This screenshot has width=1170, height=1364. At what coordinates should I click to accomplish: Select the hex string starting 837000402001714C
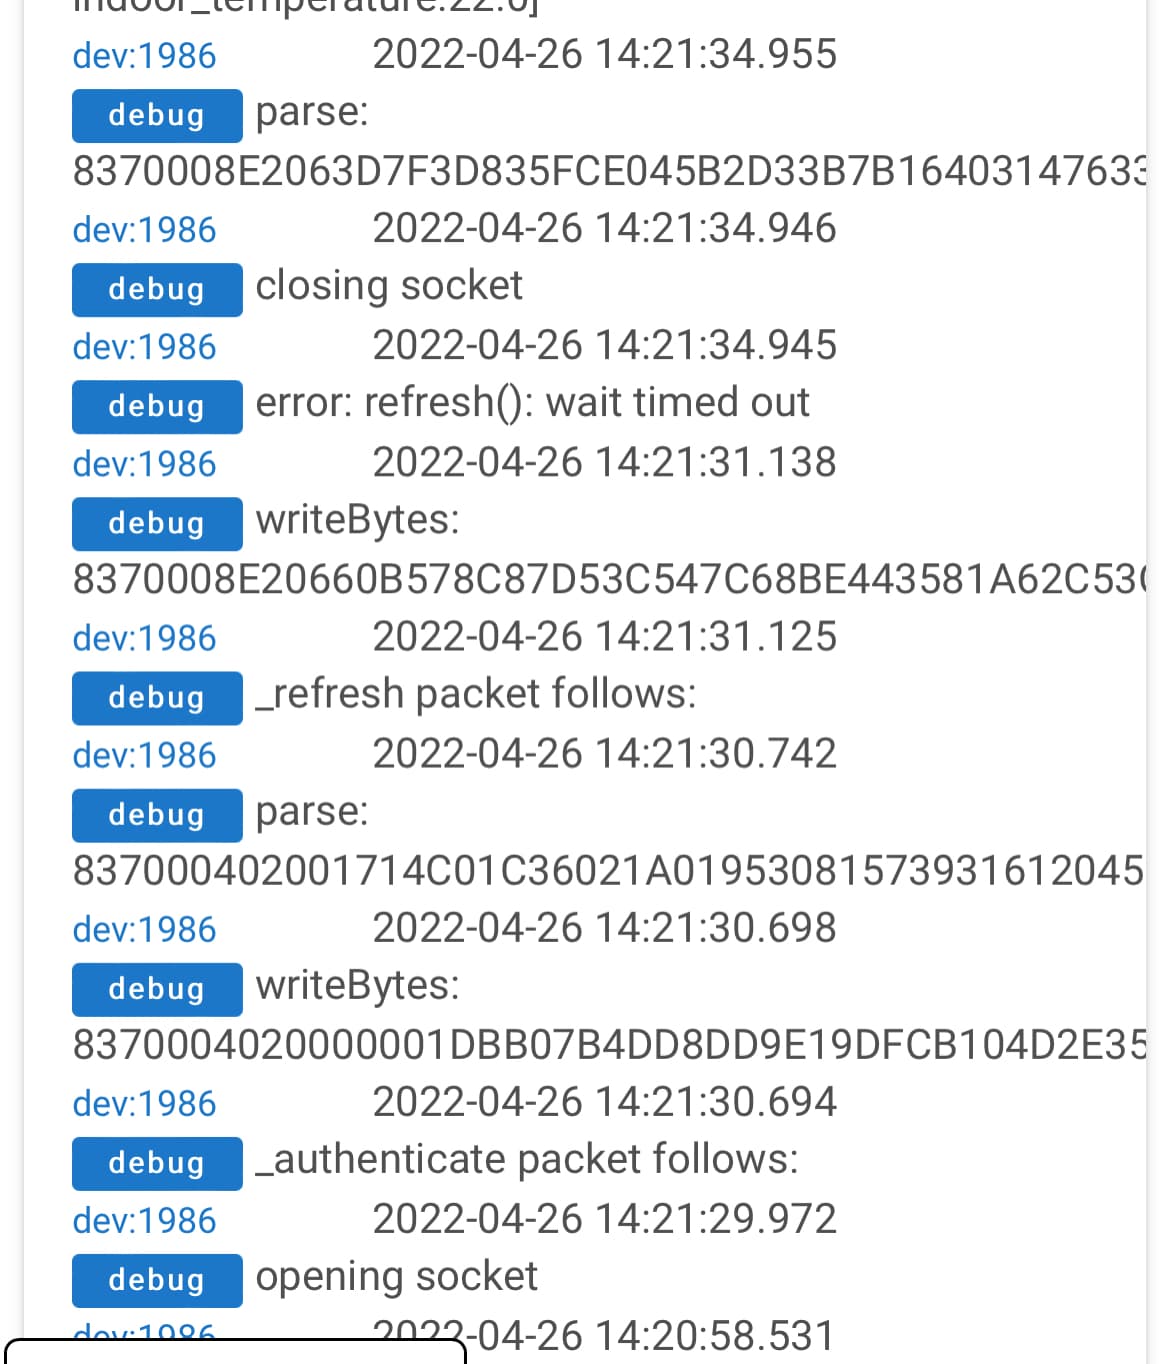coord(609,870)
